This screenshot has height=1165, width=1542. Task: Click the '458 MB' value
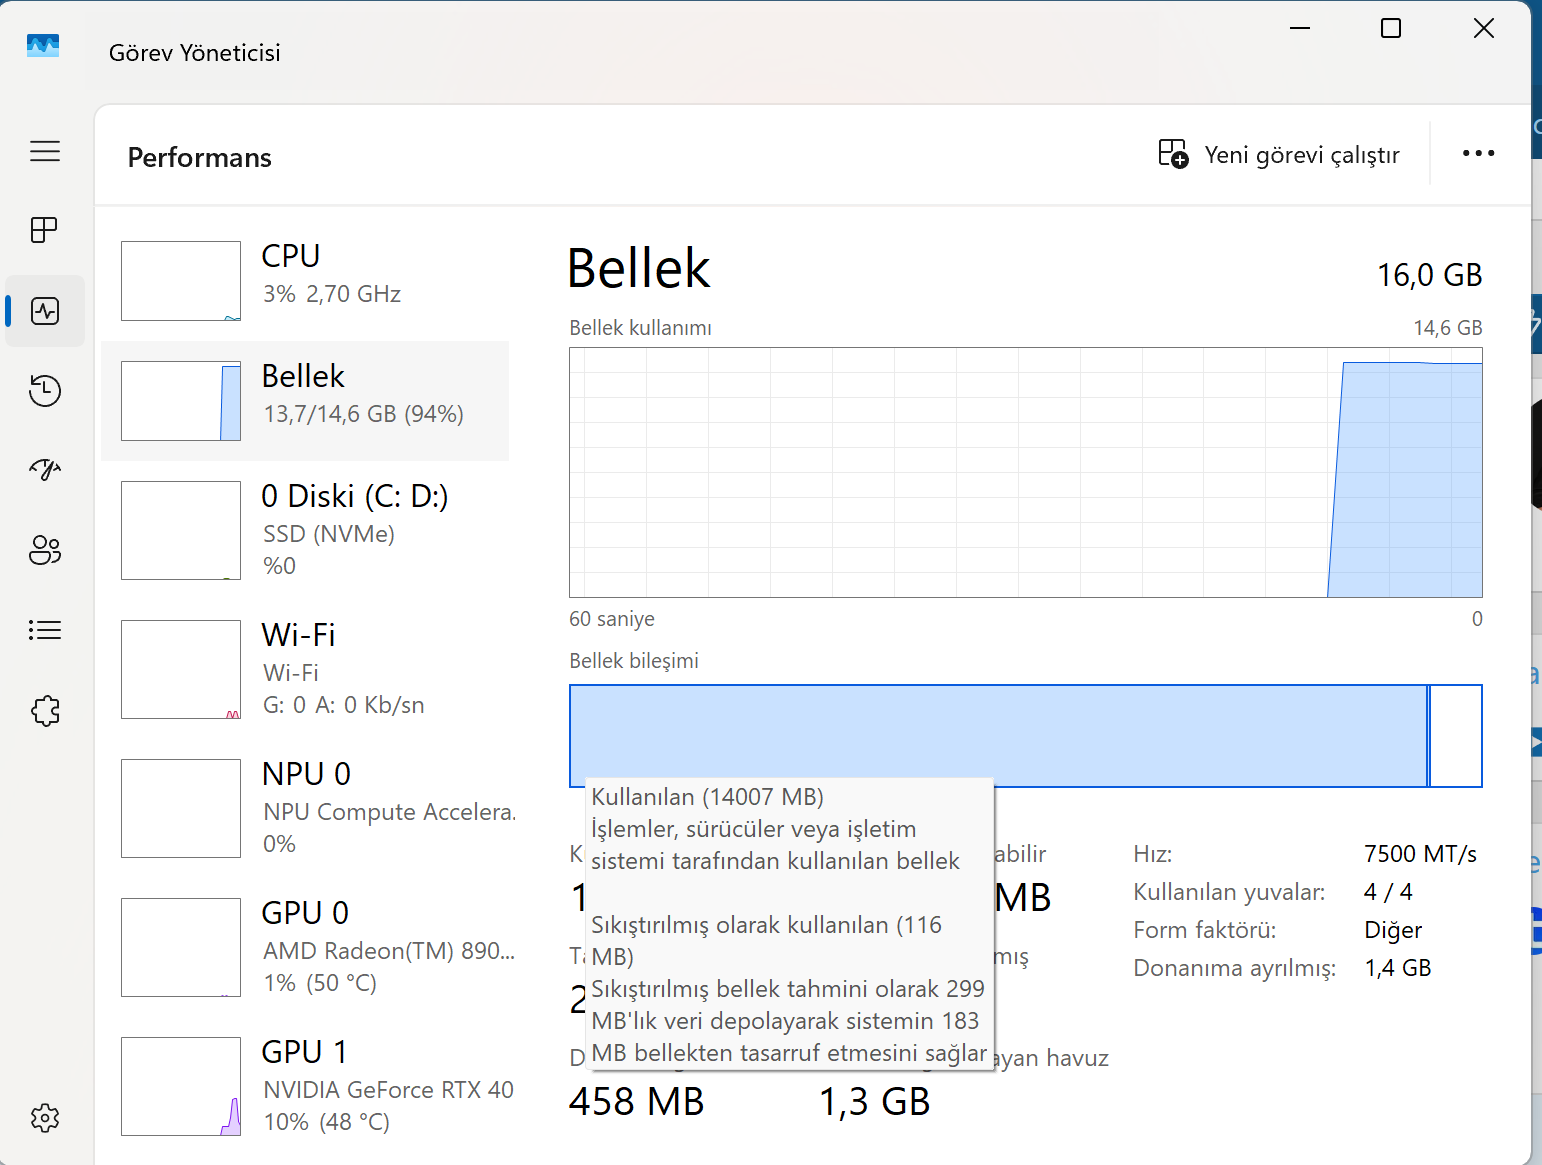point(636,1102)
